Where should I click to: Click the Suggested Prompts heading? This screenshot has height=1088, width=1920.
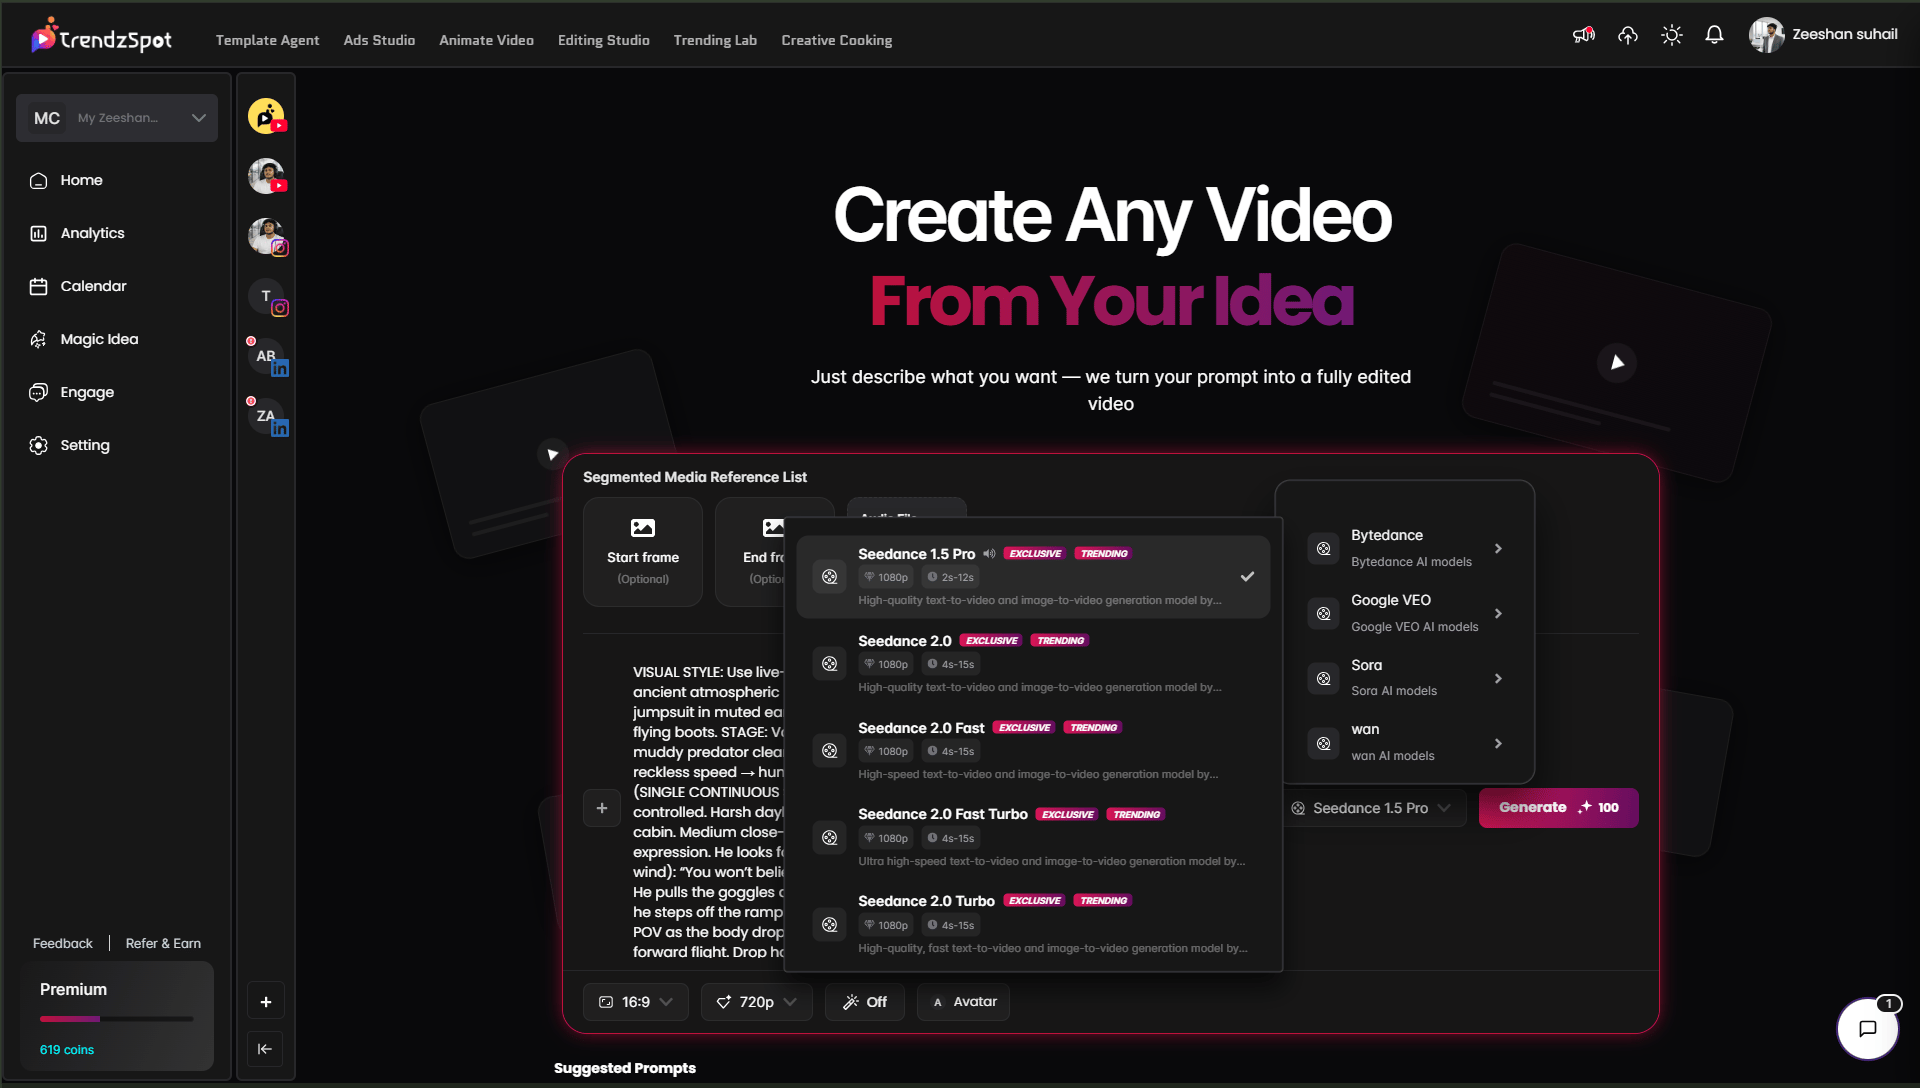click(x=625, y=1068)
